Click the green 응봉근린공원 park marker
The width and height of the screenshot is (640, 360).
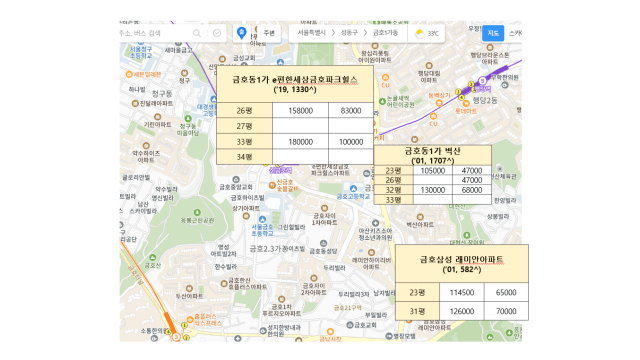197,212
